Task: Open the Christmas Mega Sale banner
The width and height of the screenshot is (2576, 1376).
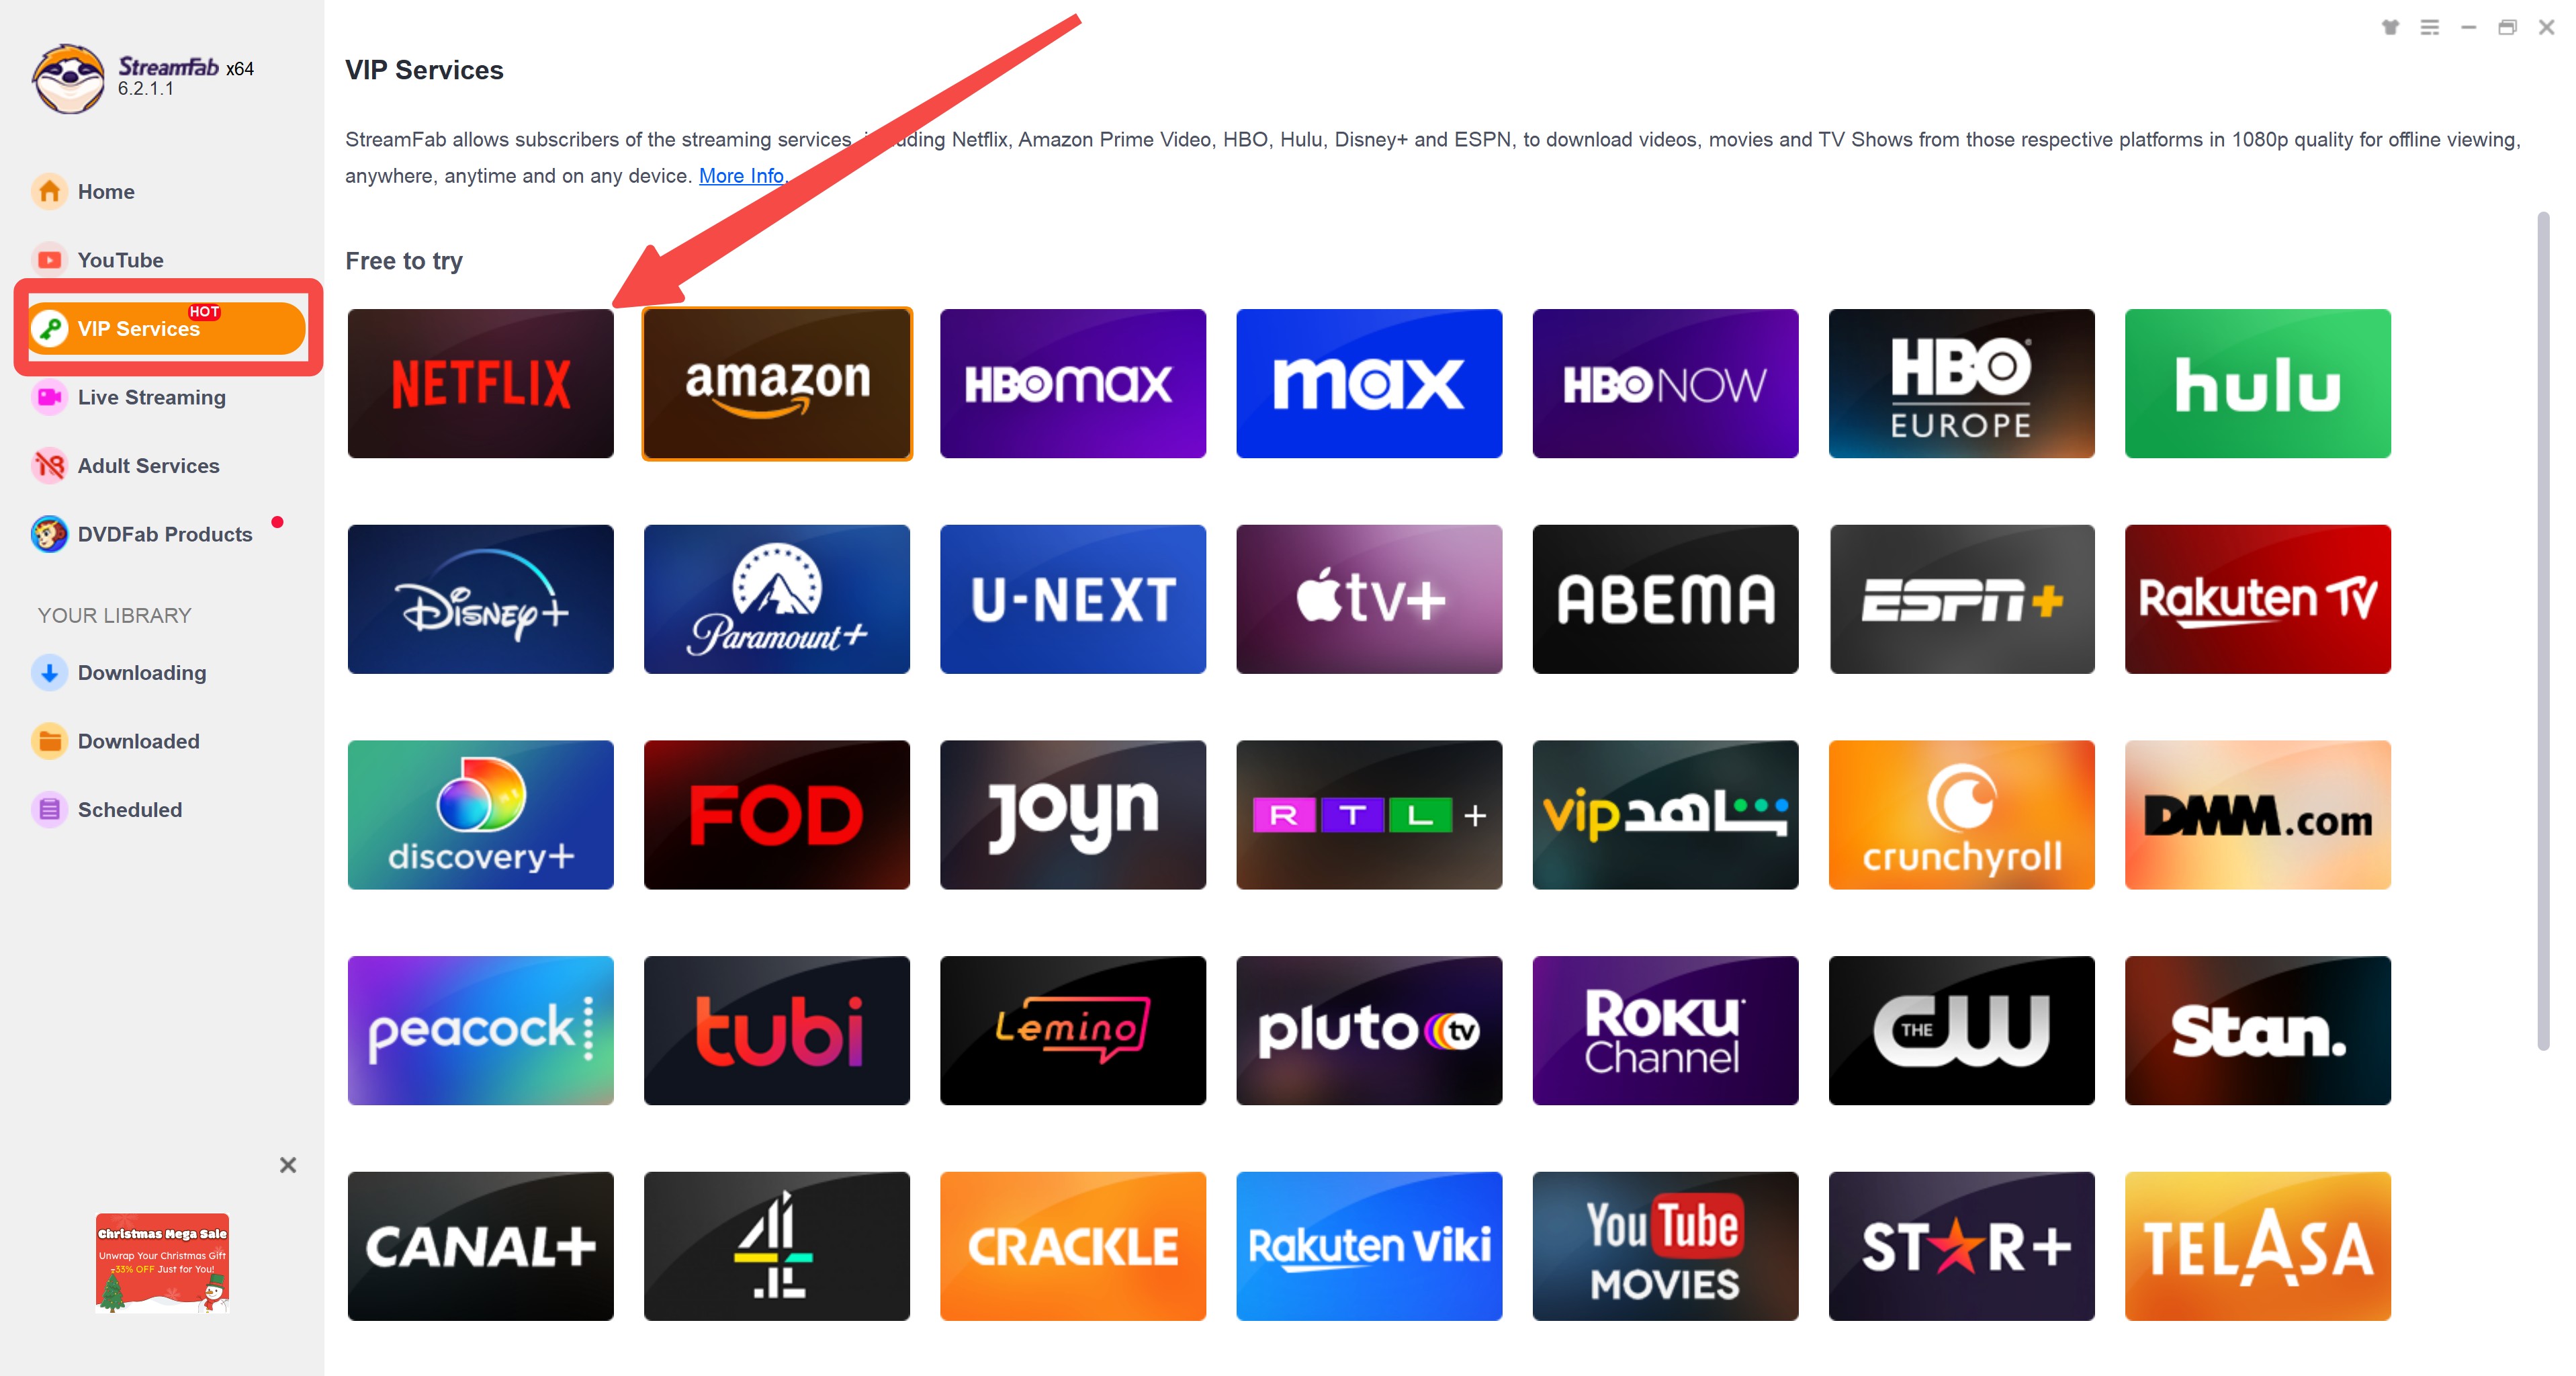Action: click(162, 1263)
